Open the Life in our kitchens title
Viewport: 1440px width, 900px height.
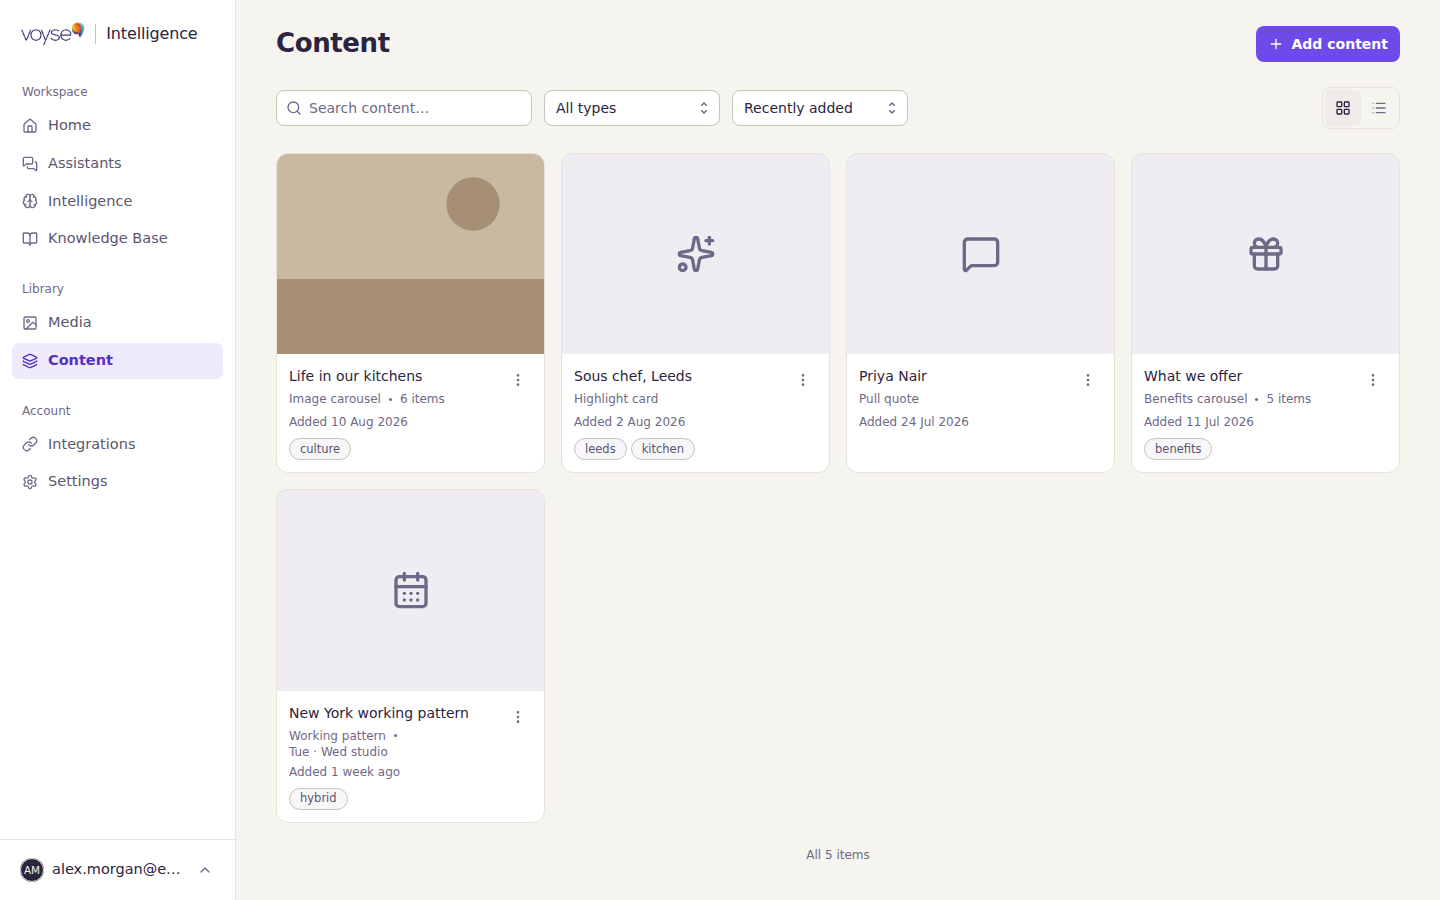(x=355, y=376)
